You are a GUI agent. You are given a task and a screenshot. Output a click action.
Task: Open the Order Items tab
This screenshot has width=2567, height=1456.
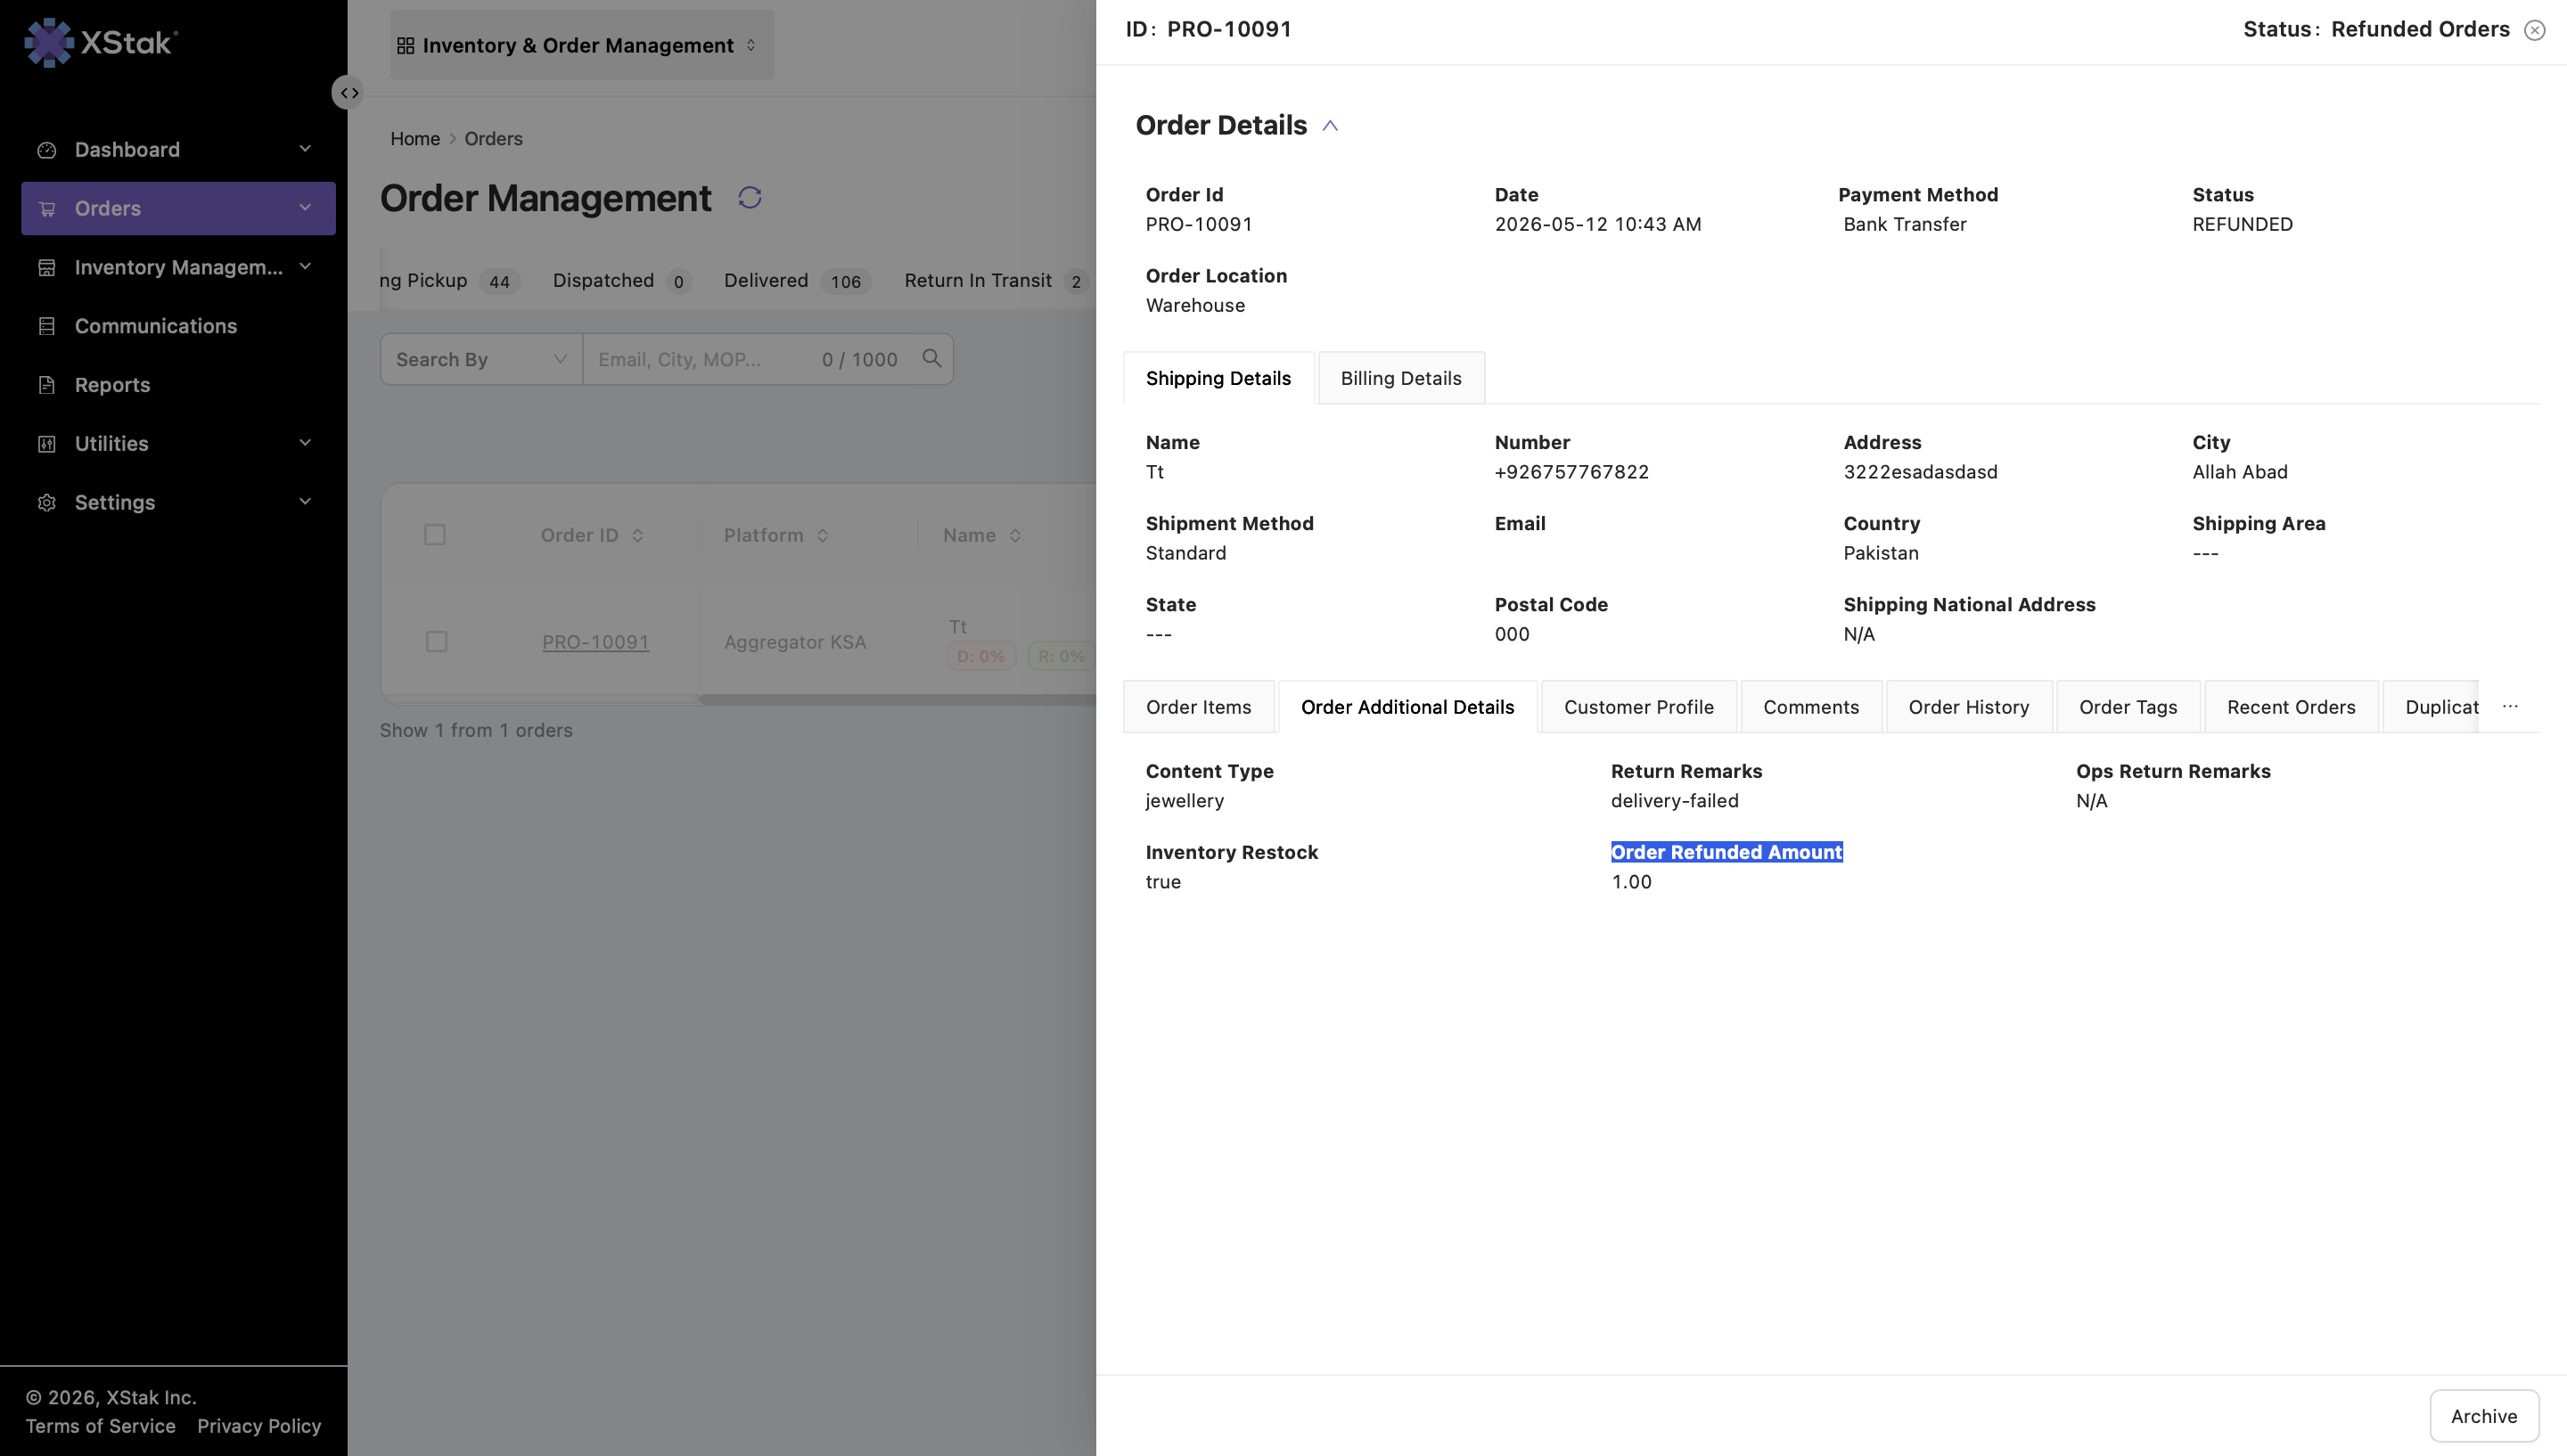(1198, 707)
